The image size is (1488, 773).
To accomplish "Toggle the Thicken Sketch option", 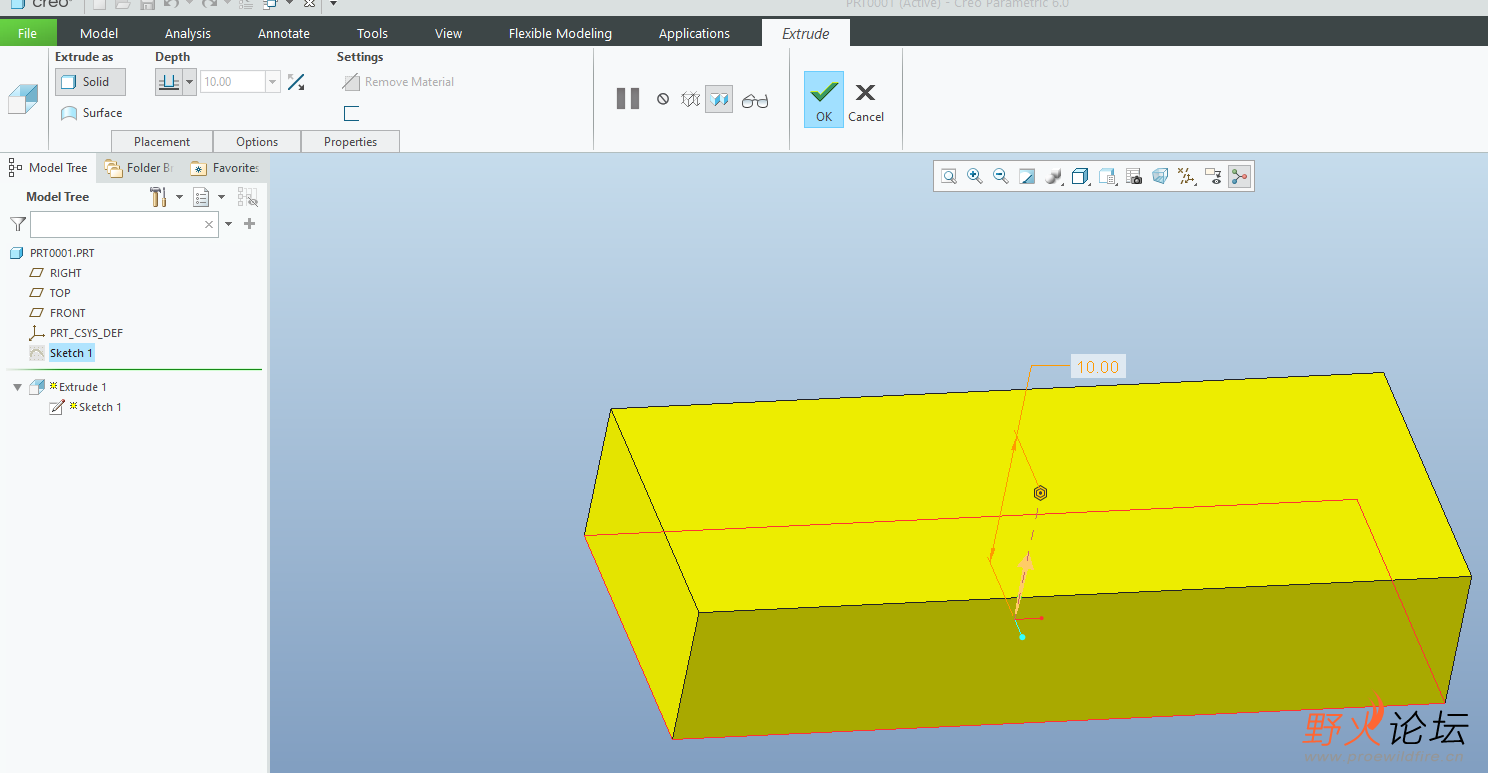I will click(x=351, y=113).
